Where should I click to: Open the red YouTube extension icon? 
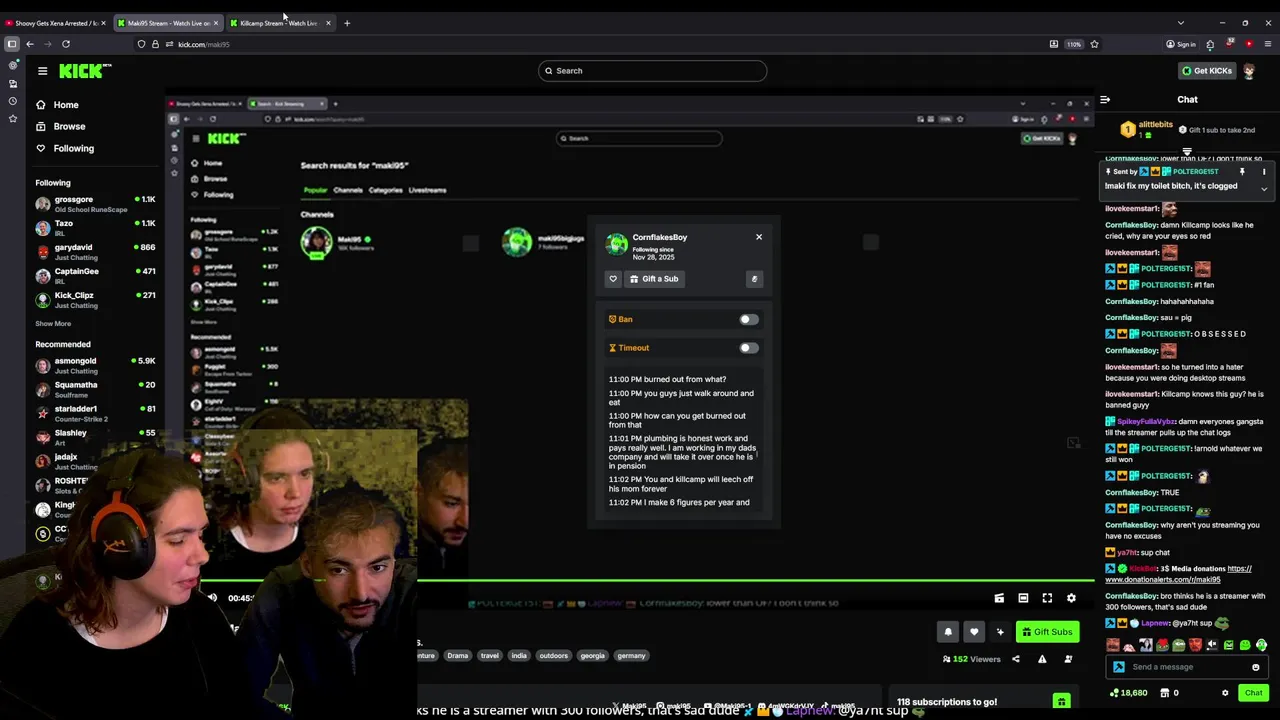pyautogui.click(x=1248, y=44)
